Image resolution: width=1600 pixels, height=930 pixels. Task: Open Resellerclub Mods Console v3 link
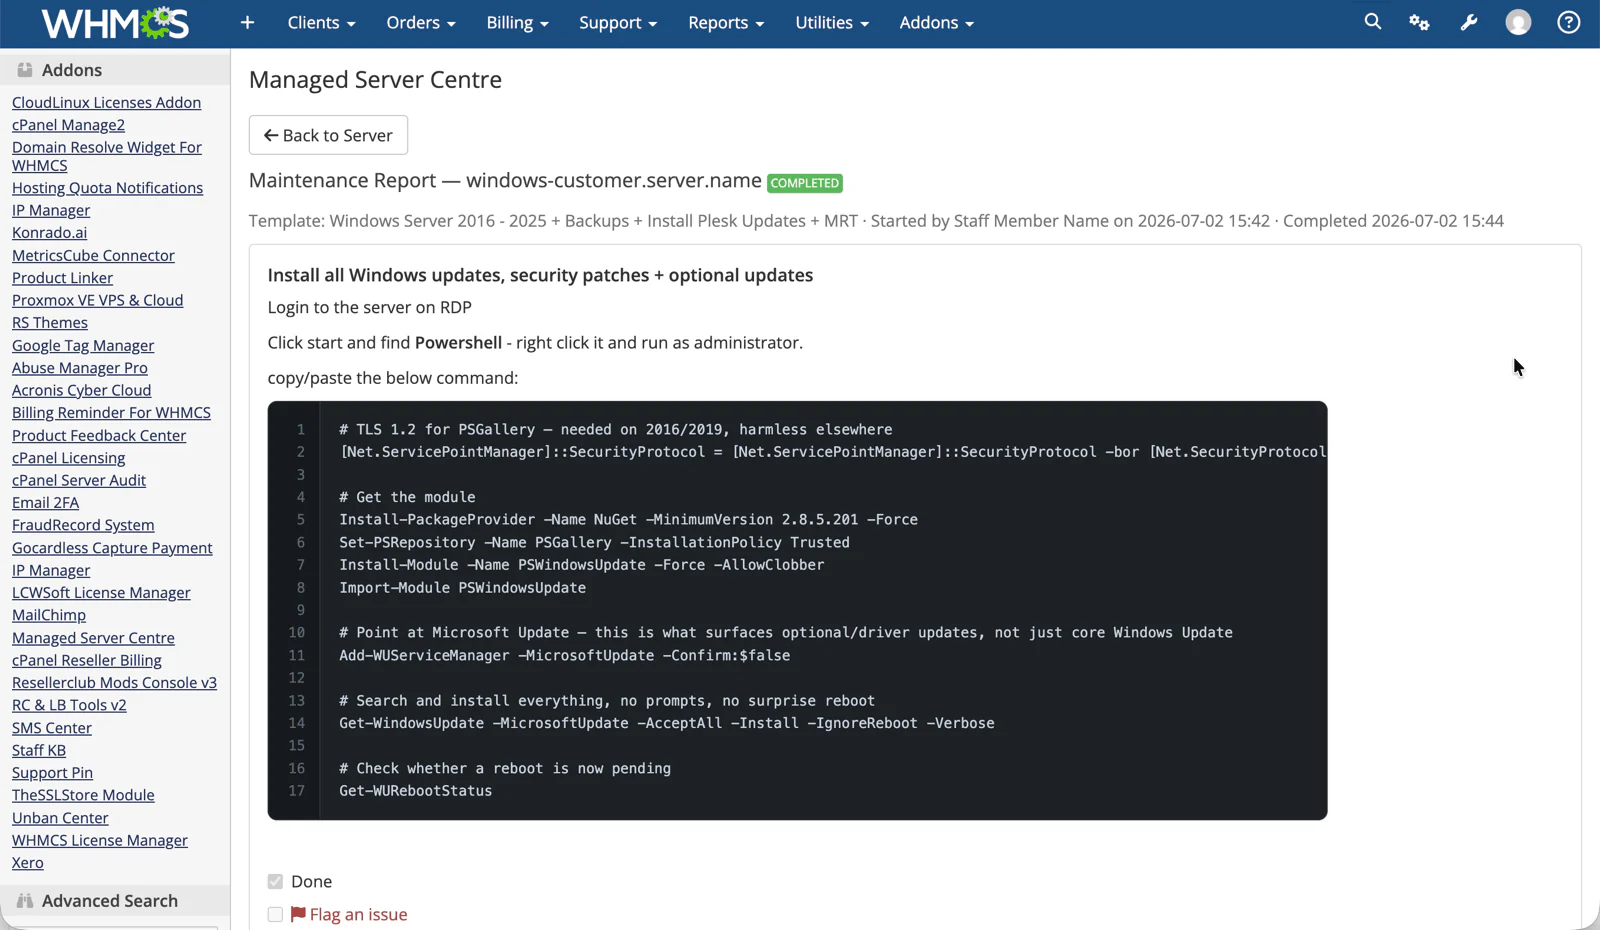point(114,683)
